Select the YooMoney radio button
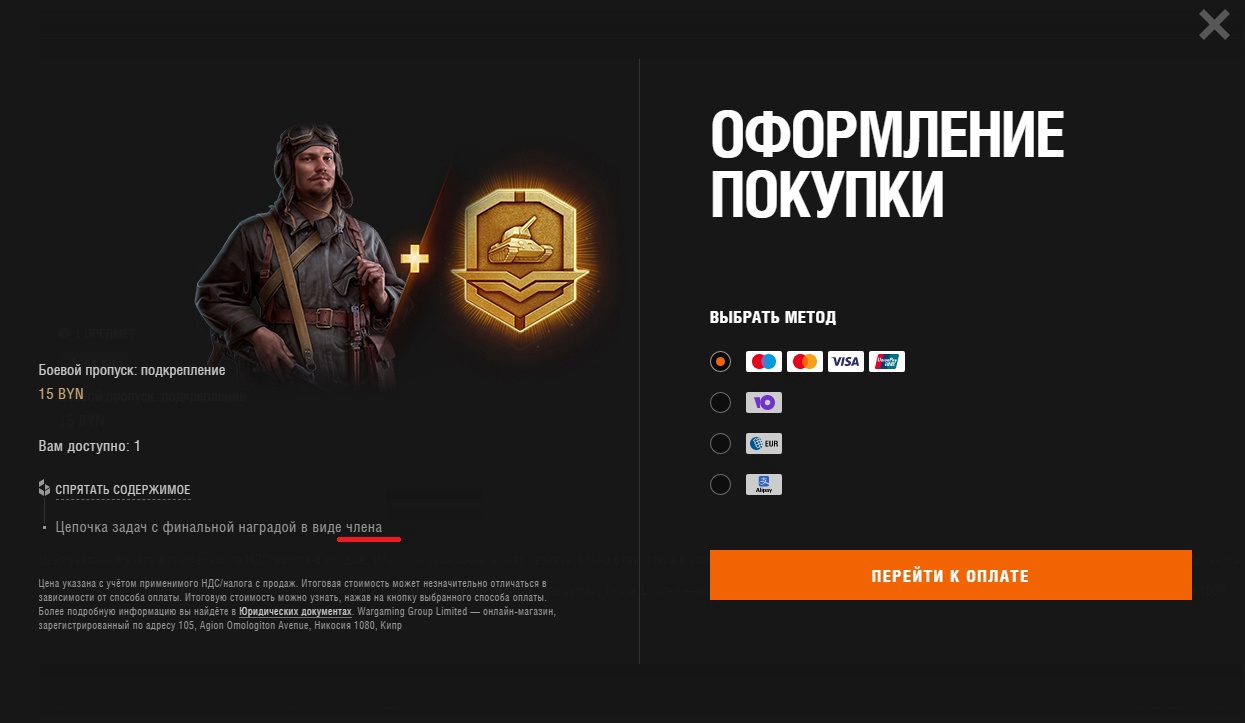This screenshot has width=1245, height=723. [x=720, y=403]
